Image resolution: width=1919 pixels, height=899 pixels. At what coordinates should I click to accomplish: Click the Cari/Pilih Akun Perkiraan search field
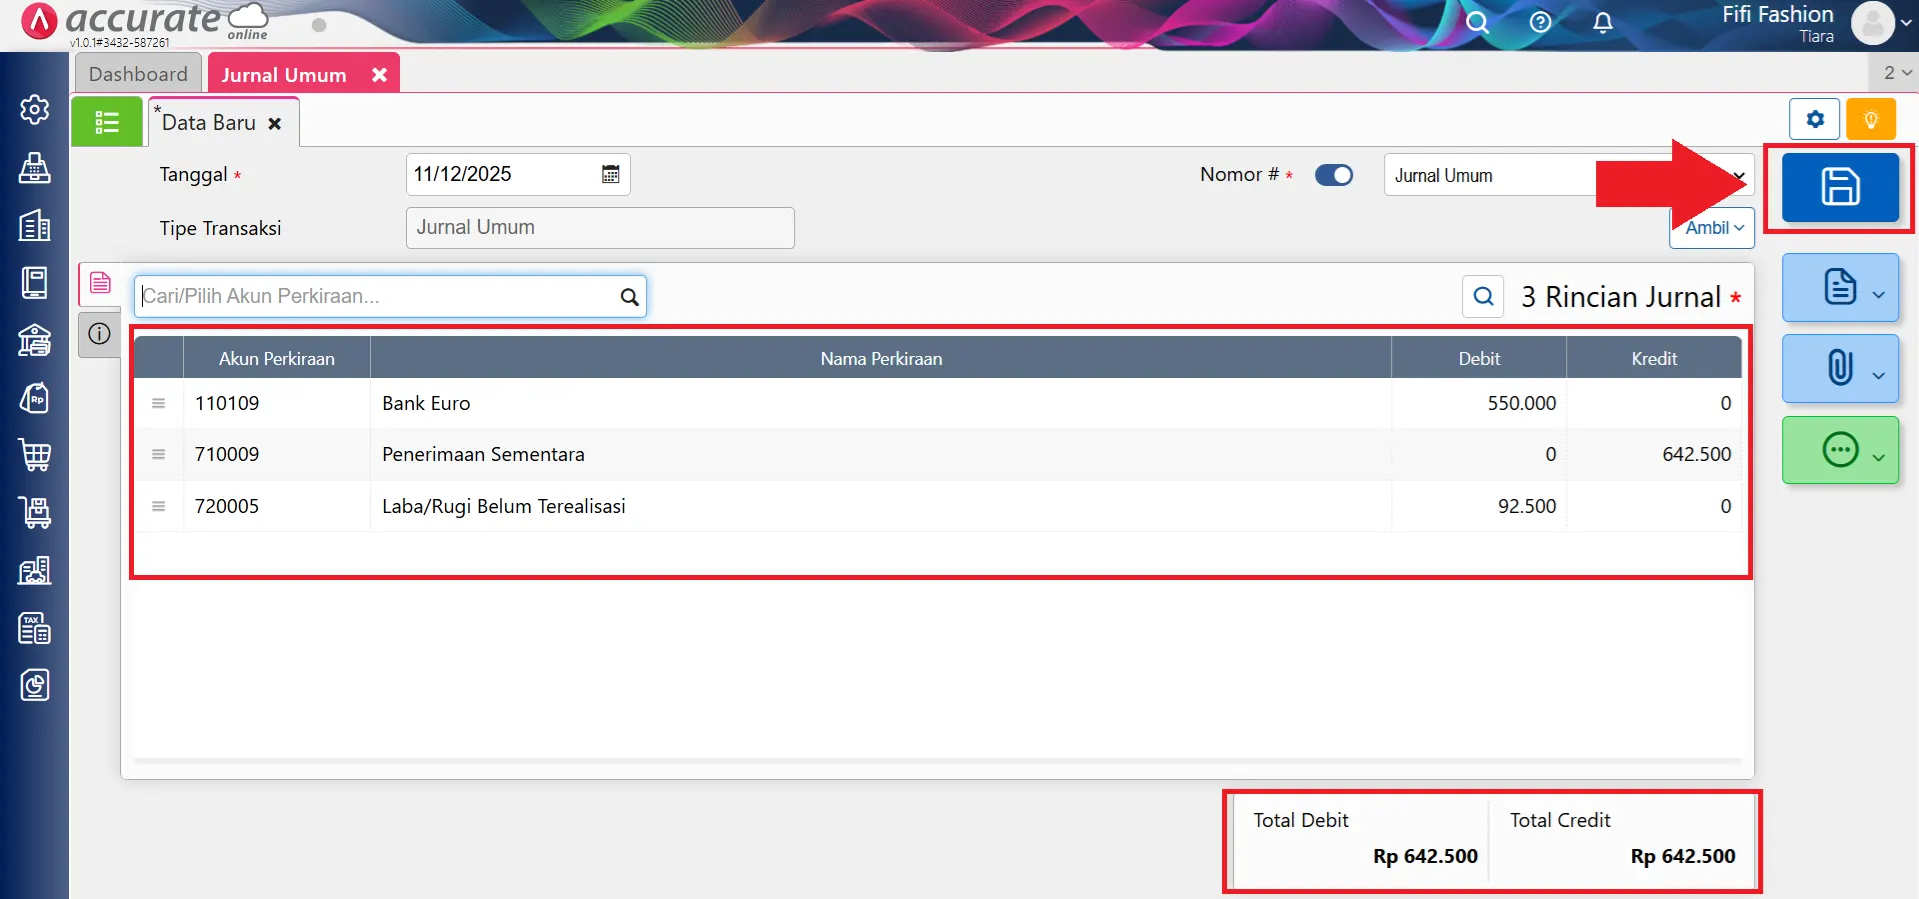[x=378, y=296]
